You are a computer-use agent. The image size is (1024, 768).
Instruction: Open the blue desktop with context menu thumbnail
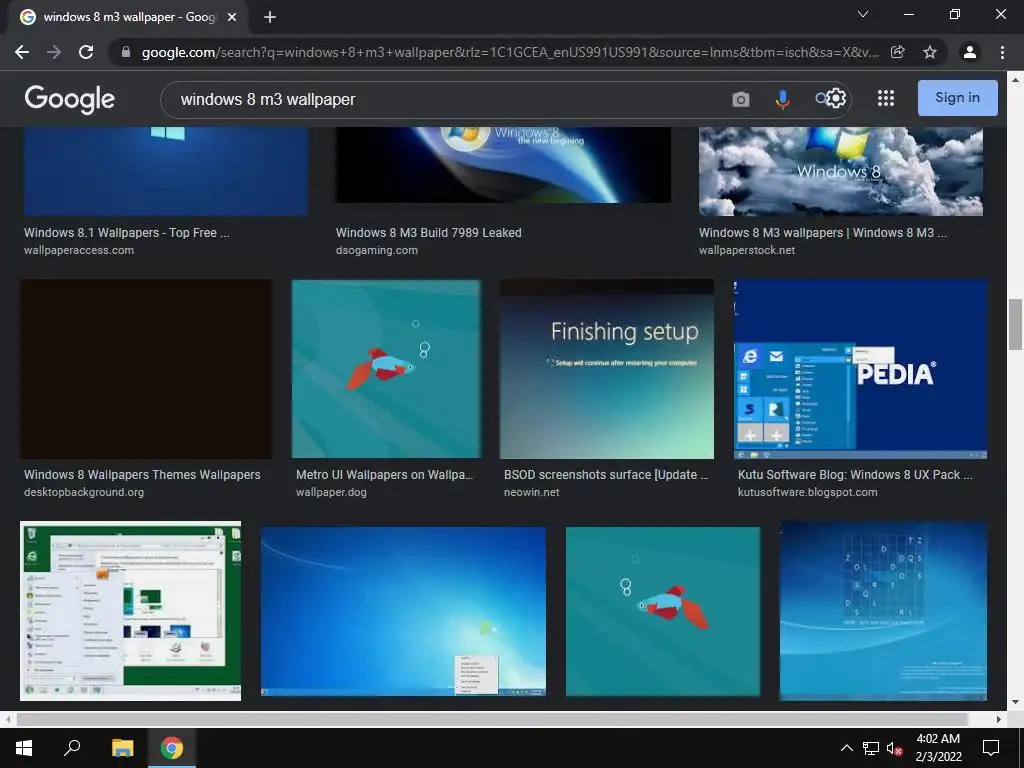[403, 611]
